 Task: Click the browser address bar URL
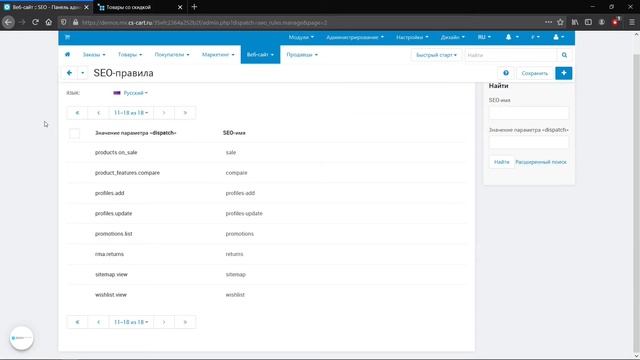tap(204, 22)
